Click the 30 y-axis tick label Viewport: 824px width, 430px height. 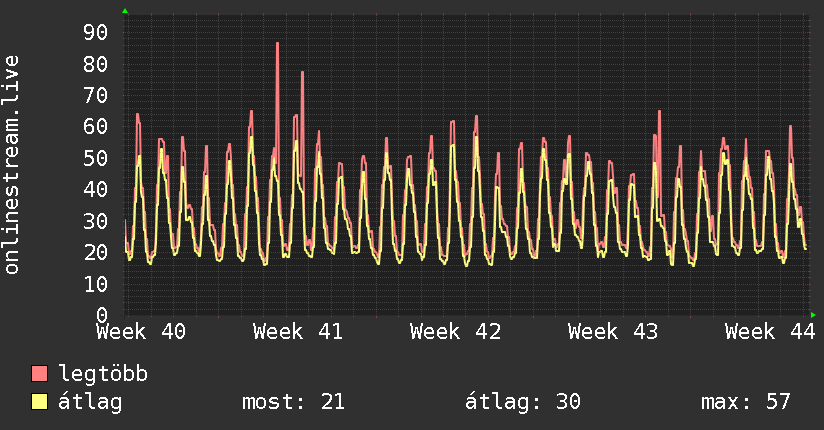coord(96,221)
